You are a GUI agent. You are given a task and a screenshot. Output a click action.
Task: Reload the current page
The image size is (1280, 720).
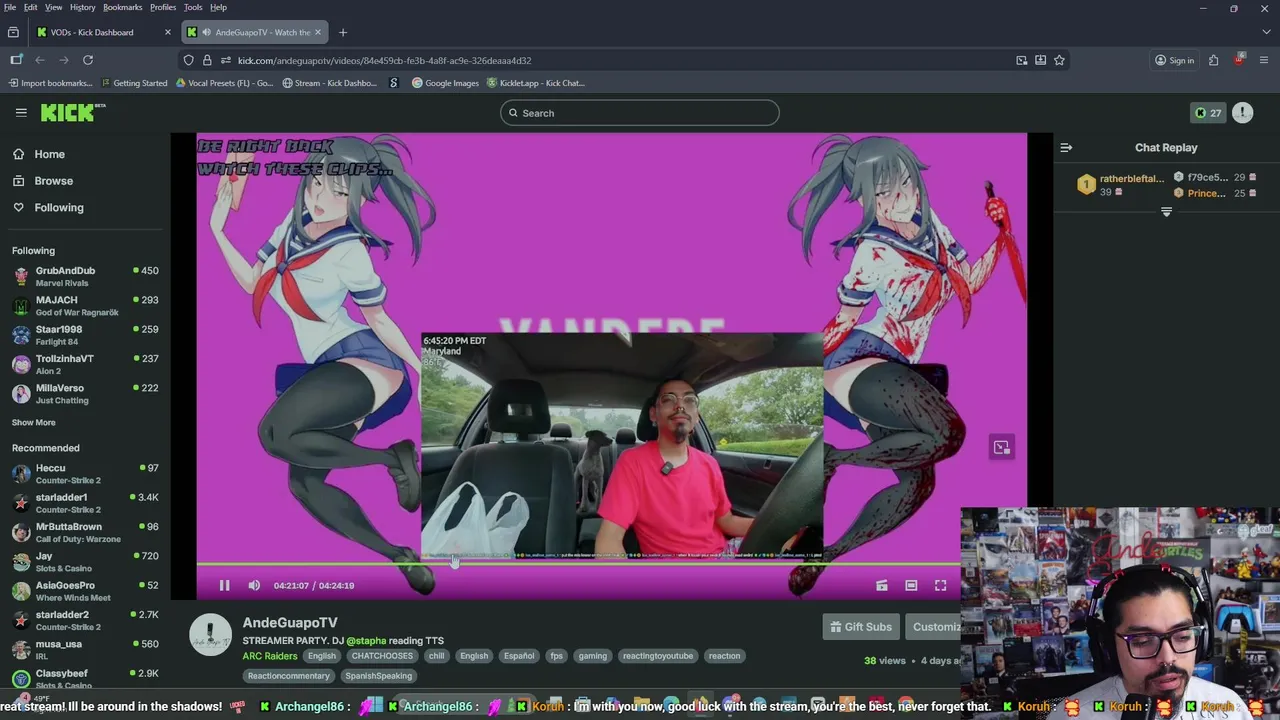[x=88, y=60]
